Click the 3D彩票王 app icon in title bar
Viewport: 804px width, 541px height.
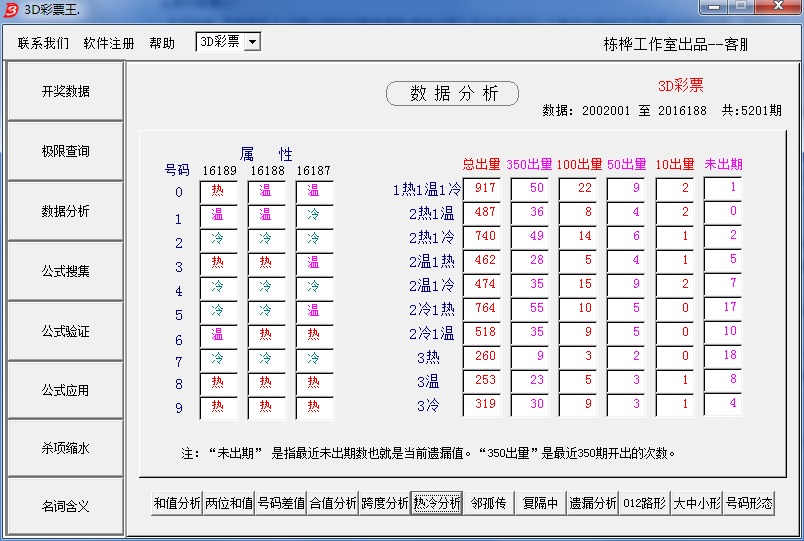tap(10, 9)
